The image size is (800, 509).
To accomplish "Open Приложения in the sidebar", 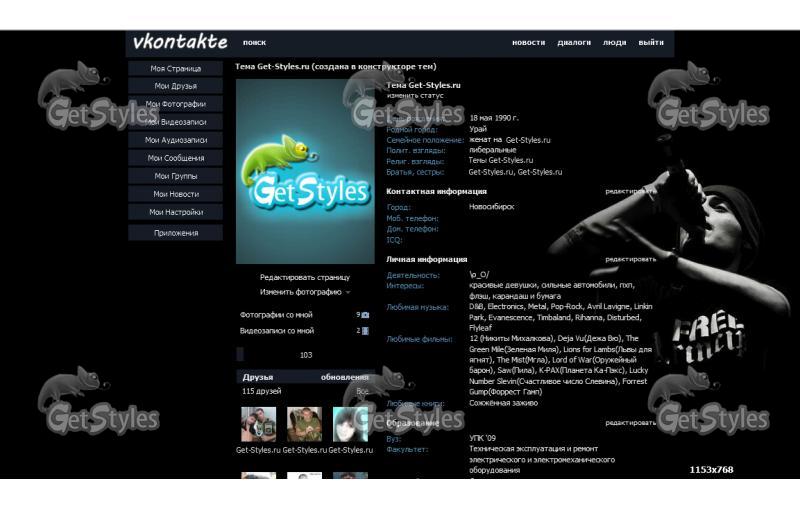I will click(176, 233).
